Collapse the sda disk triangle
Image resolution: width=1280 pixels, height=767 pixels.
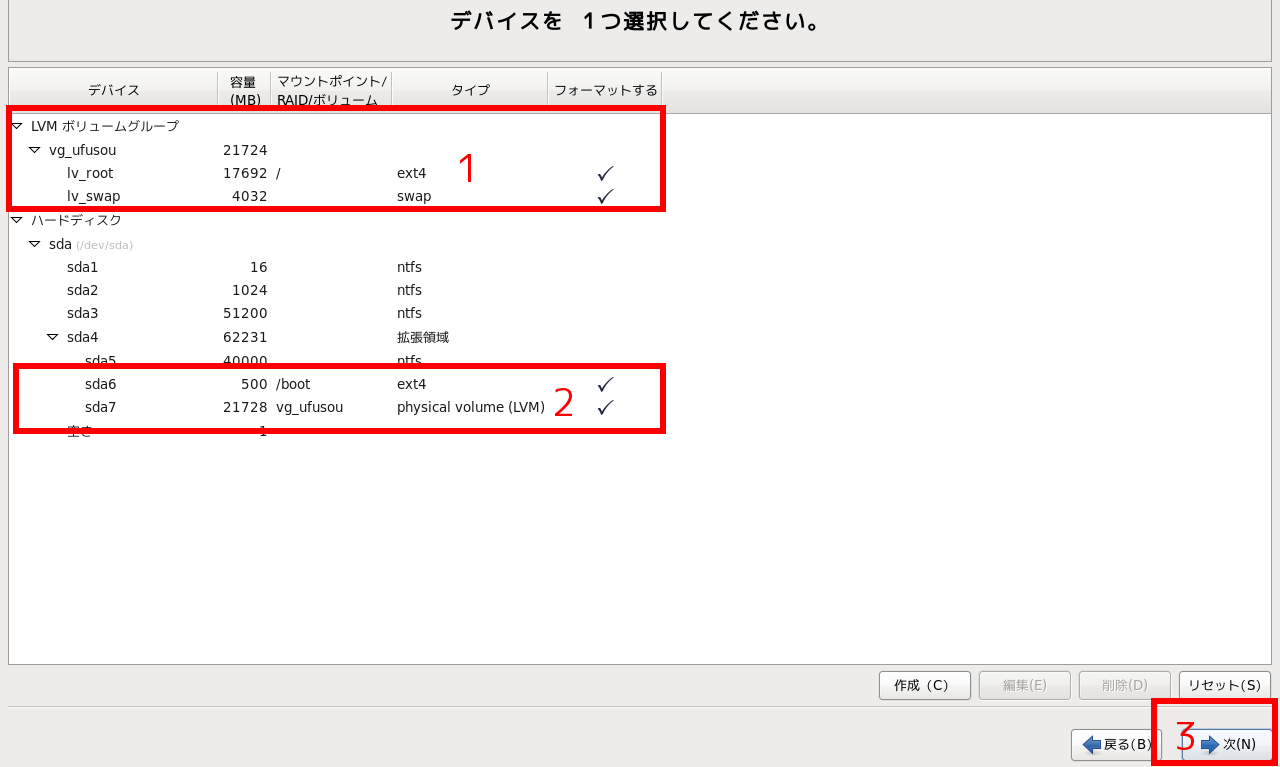pyautogui.click(x=35, y=244)
